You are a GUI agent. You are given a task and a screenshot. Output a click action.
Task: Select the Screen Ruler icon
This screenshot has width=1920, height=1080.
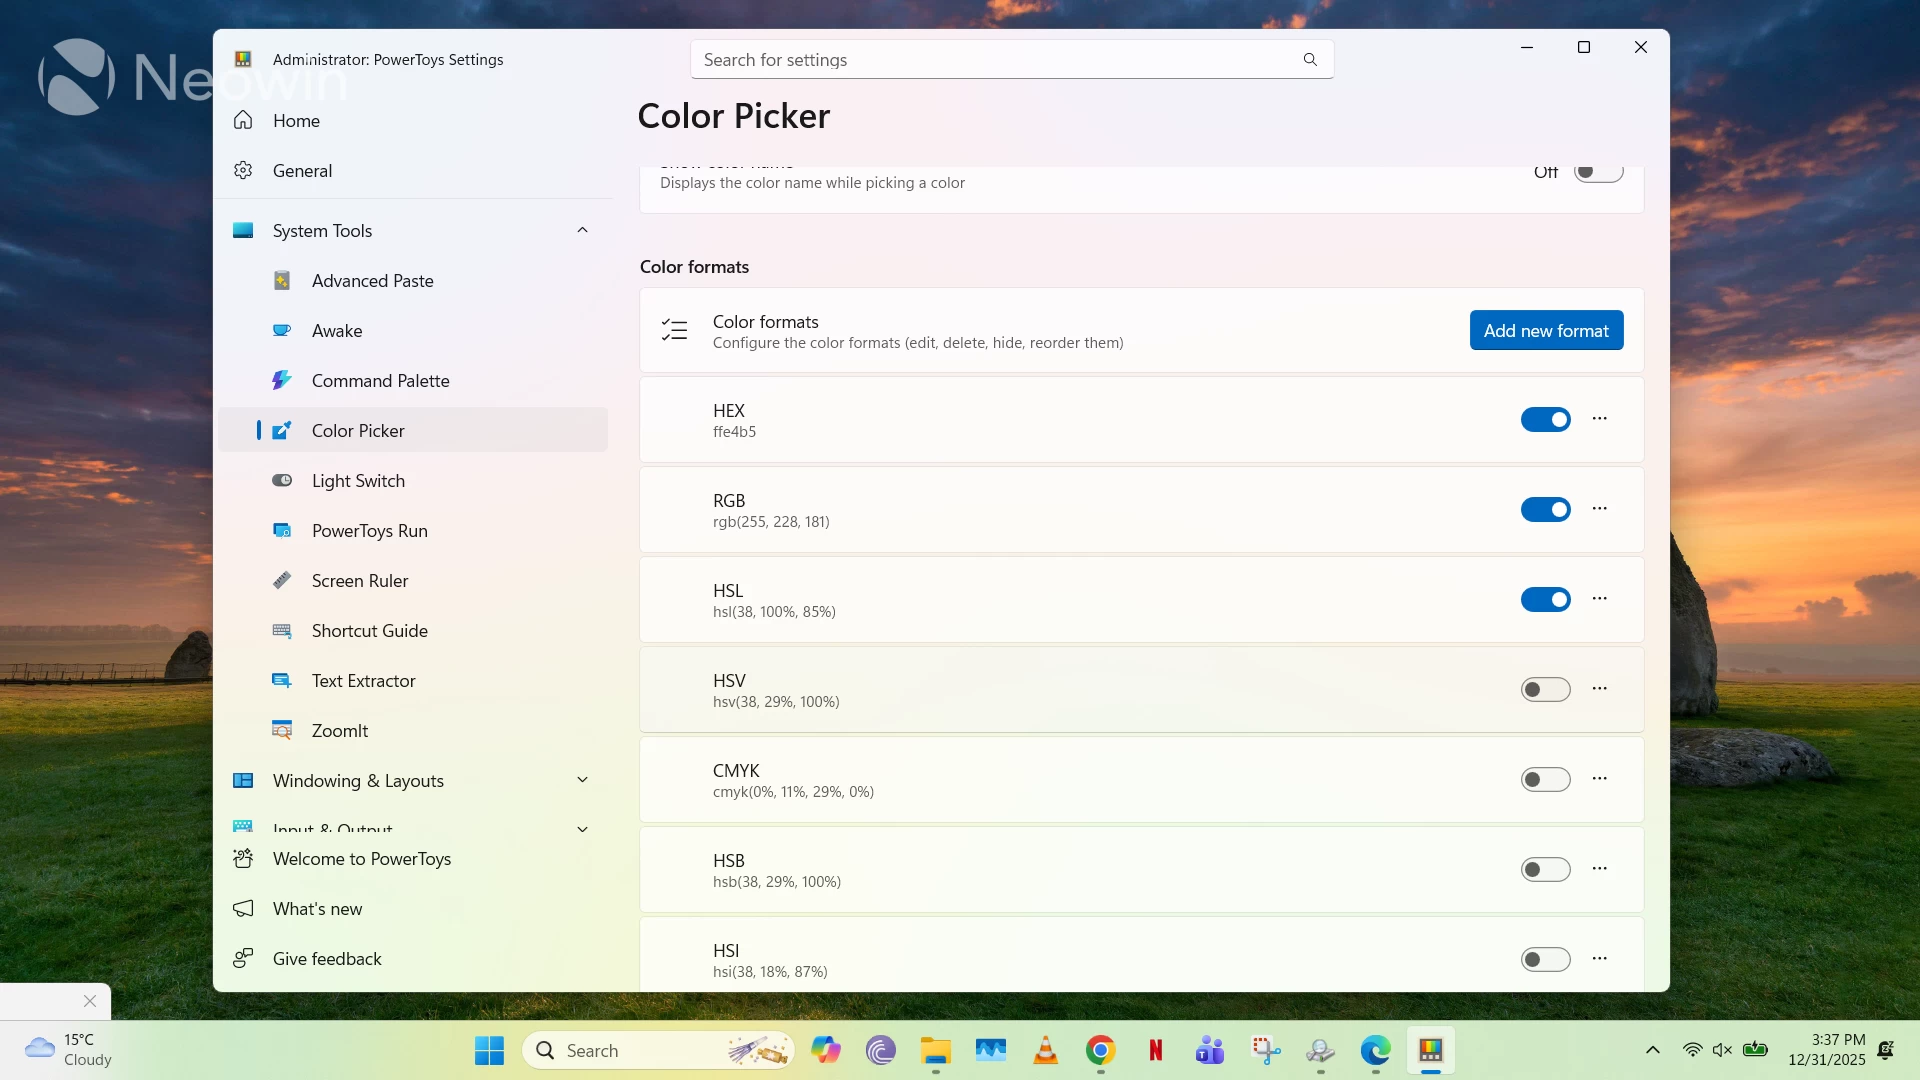coord(282,581)
